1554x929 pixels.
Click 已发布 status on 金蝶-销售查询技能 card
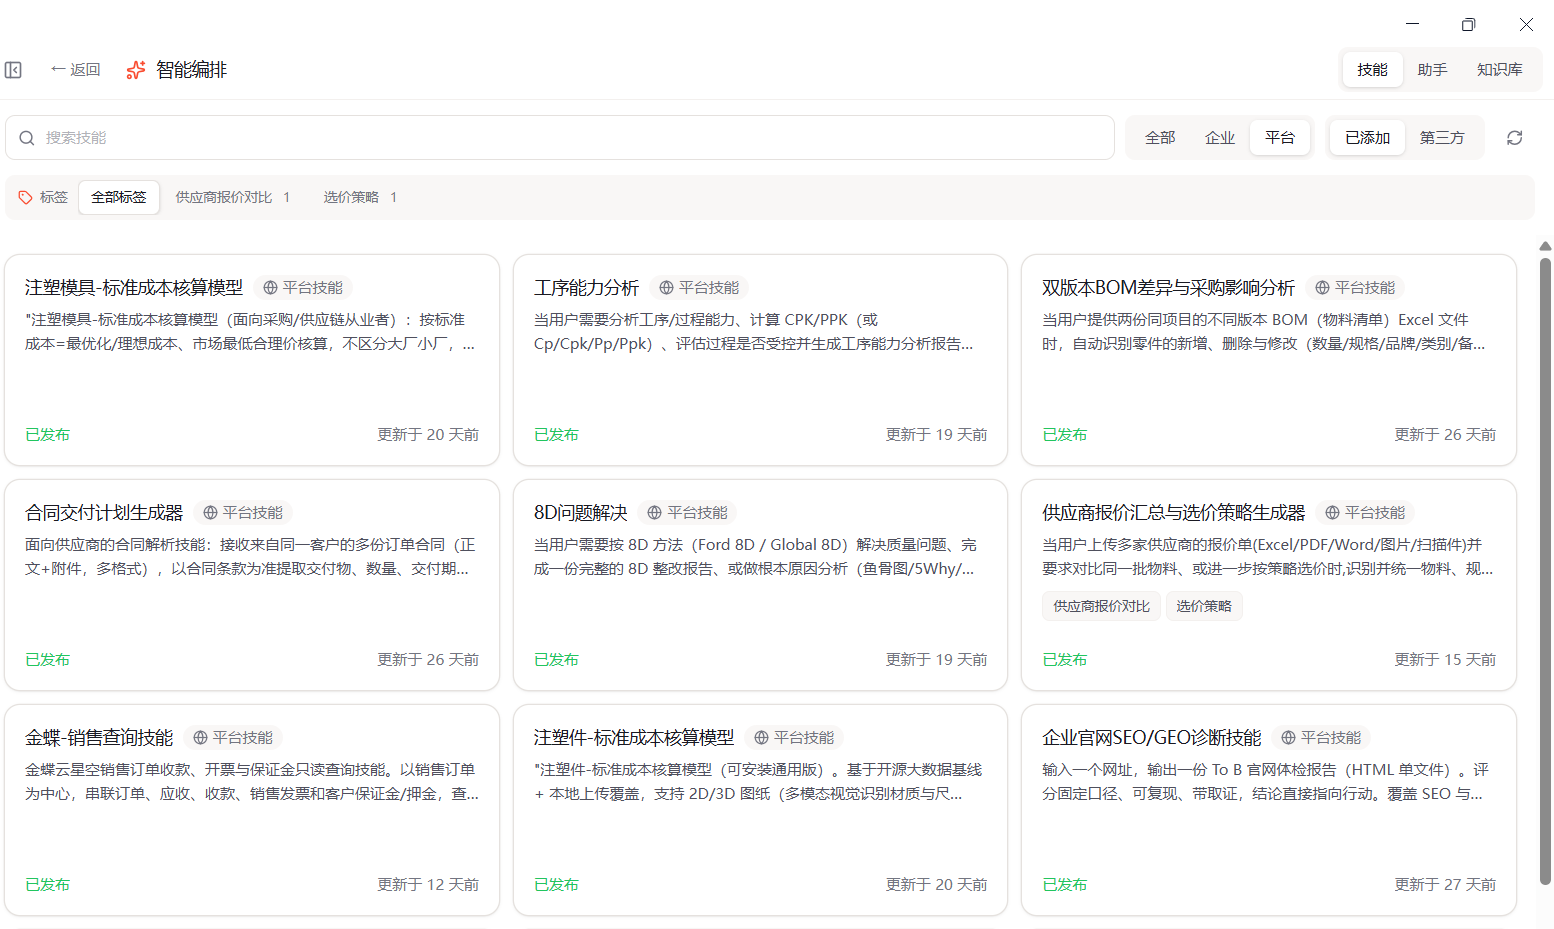pyautogui.click(x=47, y=885)
